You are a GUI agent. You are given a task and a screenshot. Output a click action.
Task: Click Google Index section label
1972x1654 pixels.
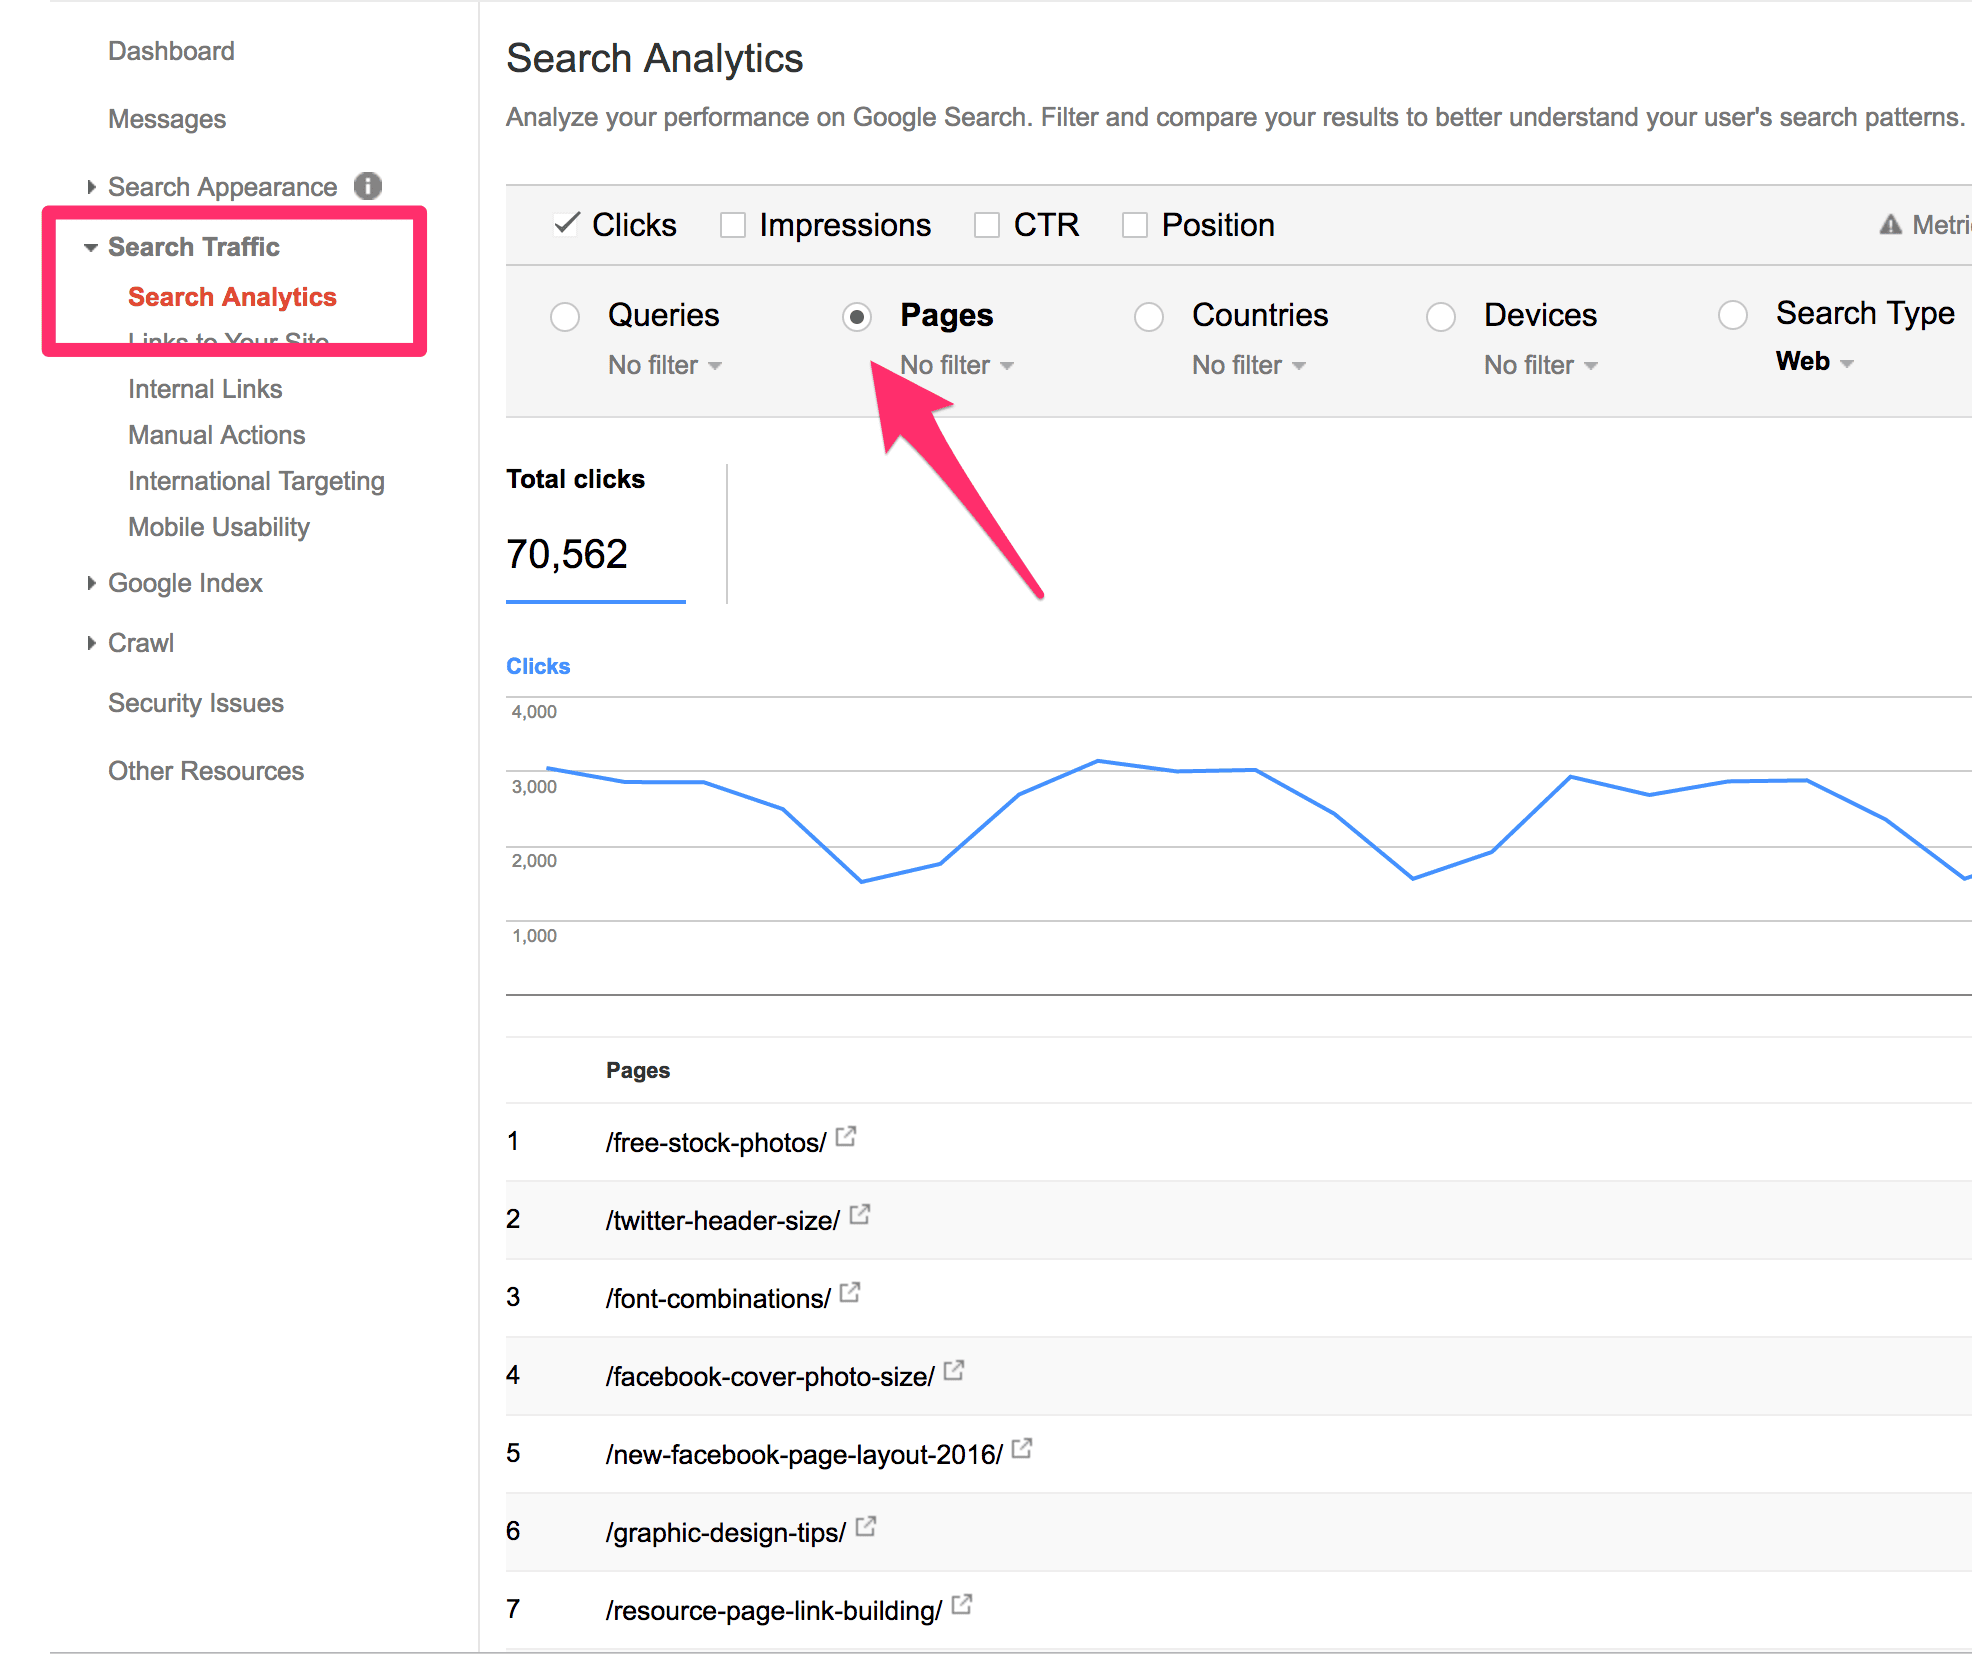[185, 583]
